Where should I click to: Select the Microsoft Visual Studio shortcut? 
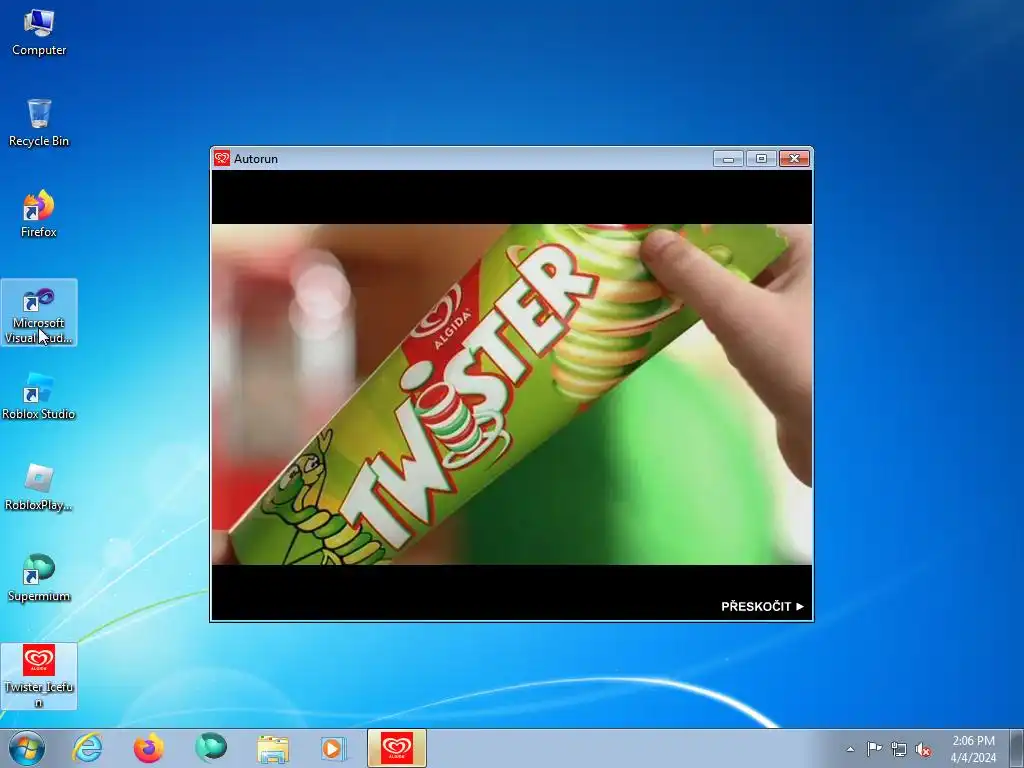(x=39, y=313)
